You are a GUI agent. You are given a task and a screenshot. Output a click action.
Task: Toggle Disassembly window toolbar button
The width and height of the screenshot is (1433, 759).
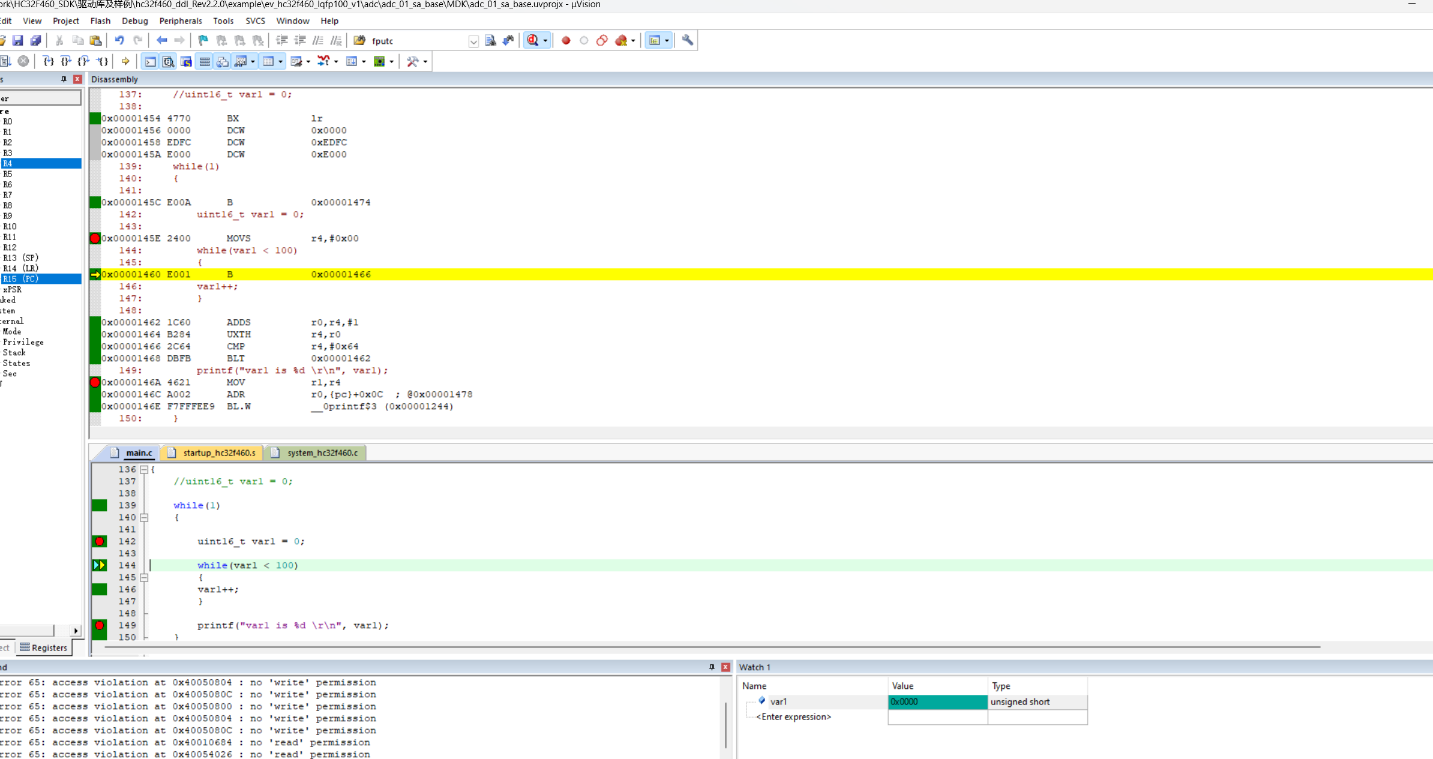click(x=168, y=62)
